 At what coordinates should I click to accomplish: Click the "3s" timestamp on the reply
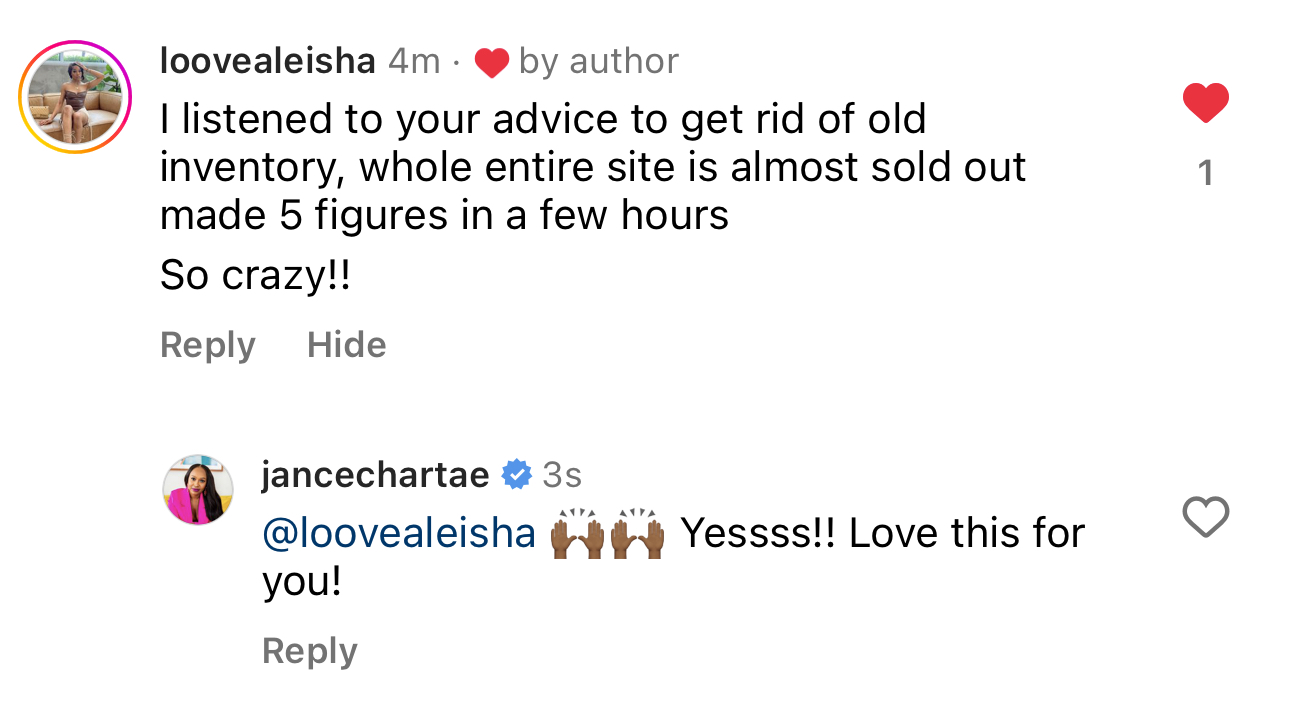(562, 474)
